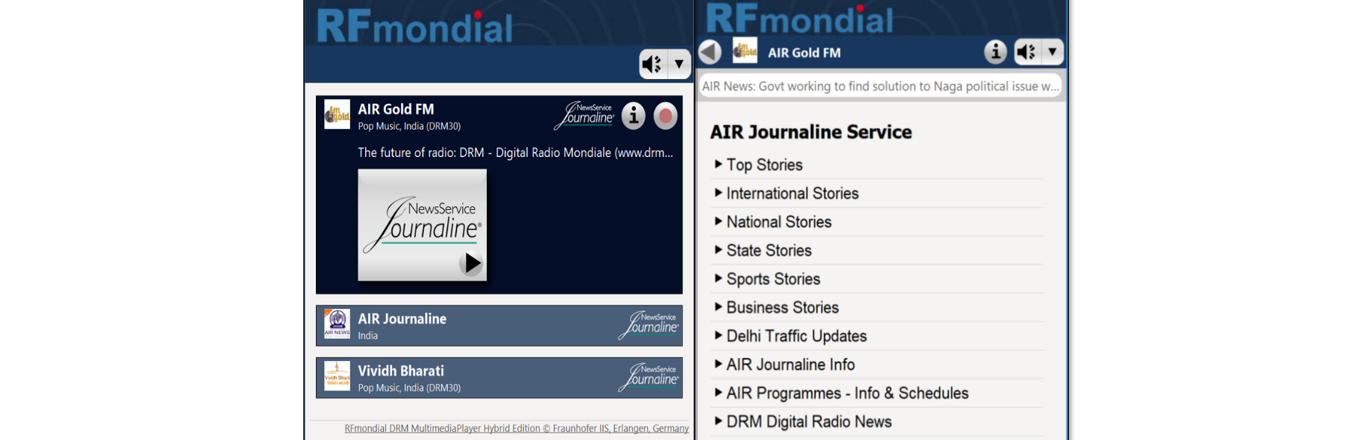Open volume dropdown in left station list panel
Viewport: 1365px width, 440px height.
point(679,65)
